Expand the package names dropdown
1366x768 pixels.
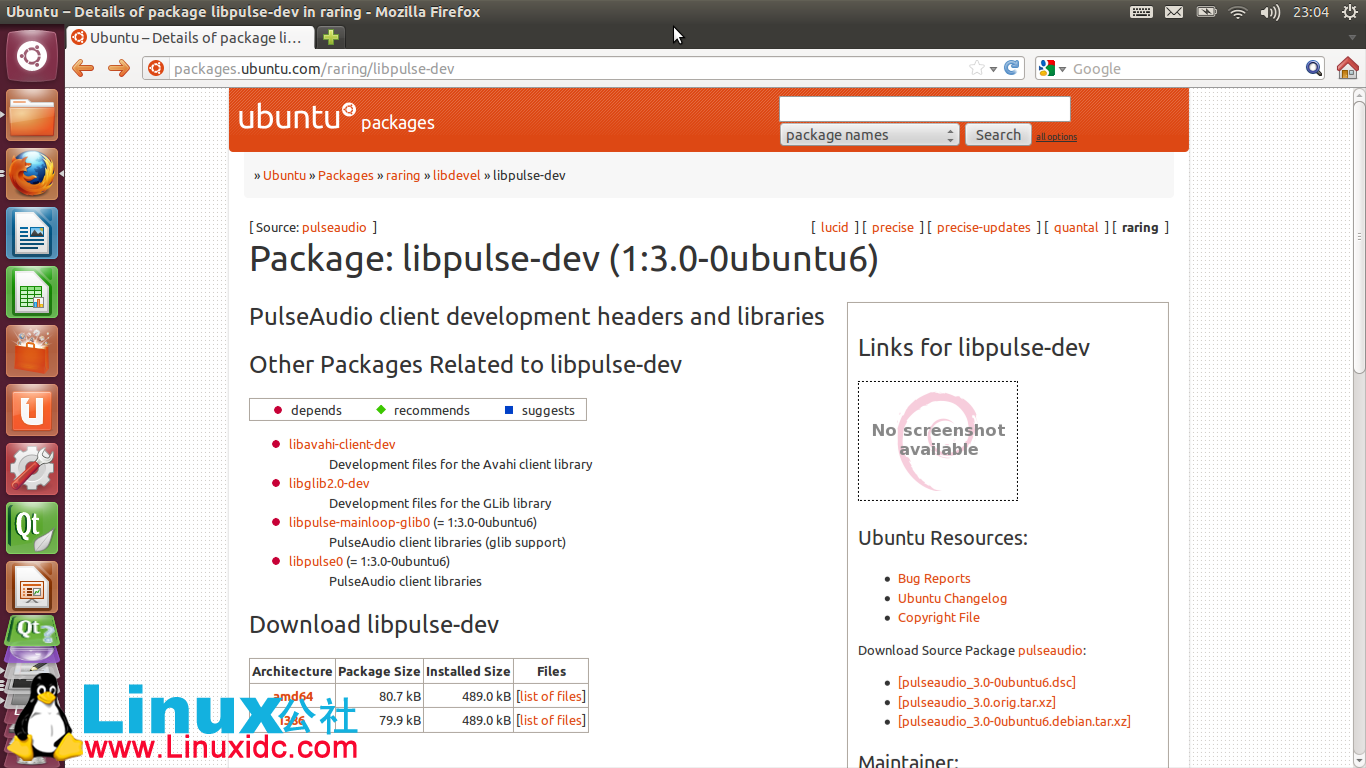point(869,135)
